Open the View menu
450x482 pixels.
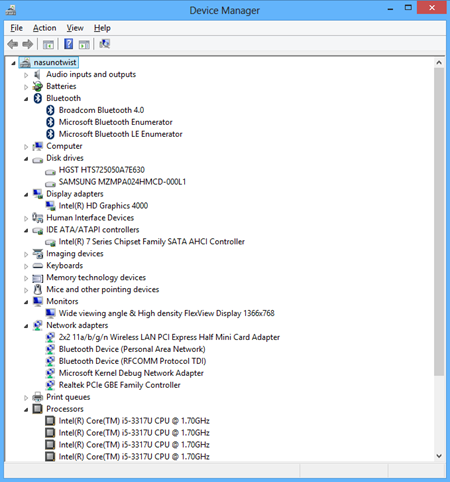click(75, 28)
